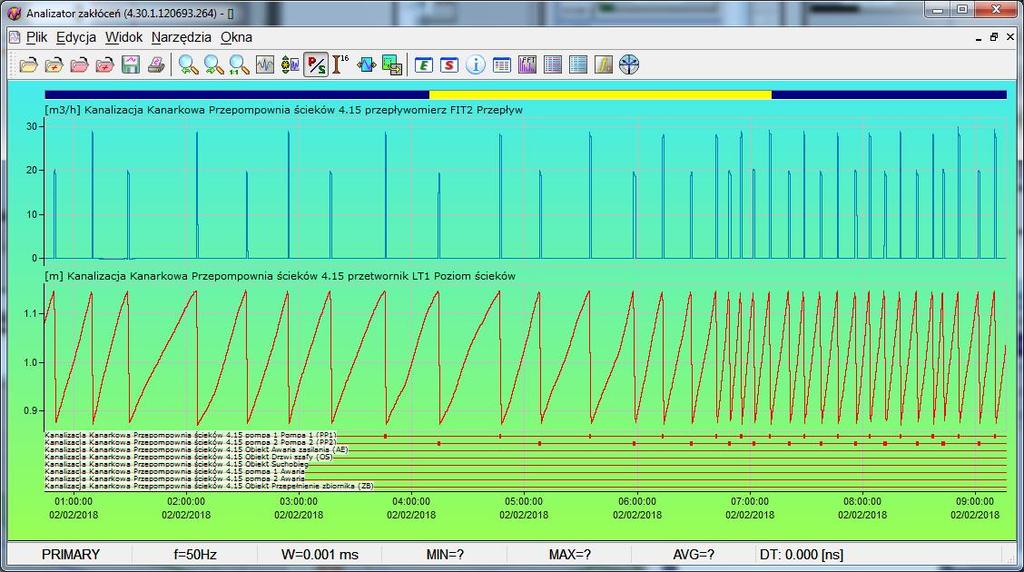Click the W=0.001 ms status field
The image size is (1024, 572).
tap(320, 554)
